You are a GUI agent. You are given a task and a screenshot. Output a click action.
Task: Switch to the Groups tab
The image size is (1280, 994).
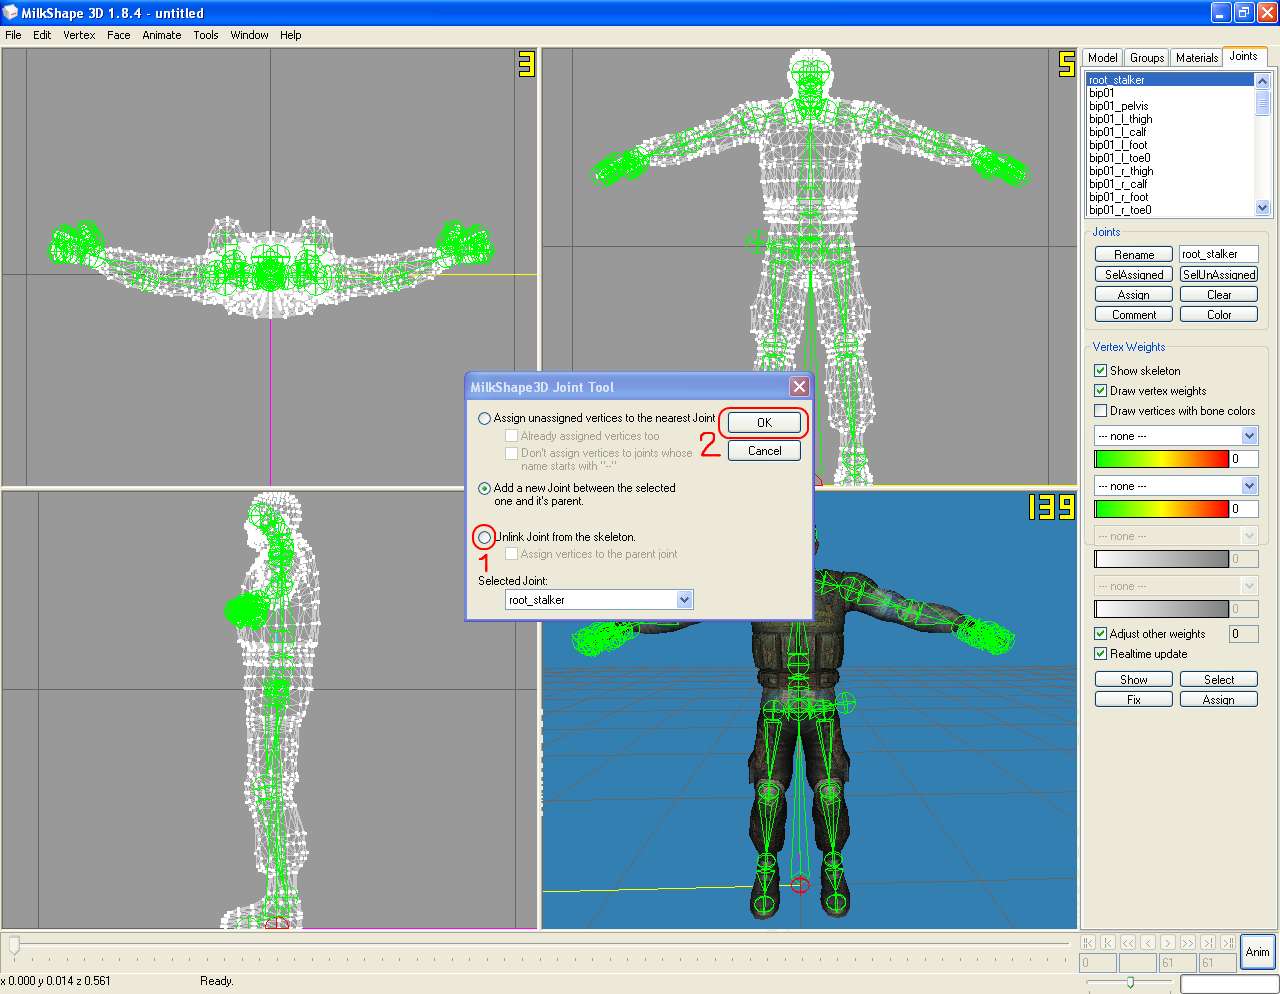(x=1147, y=58)
